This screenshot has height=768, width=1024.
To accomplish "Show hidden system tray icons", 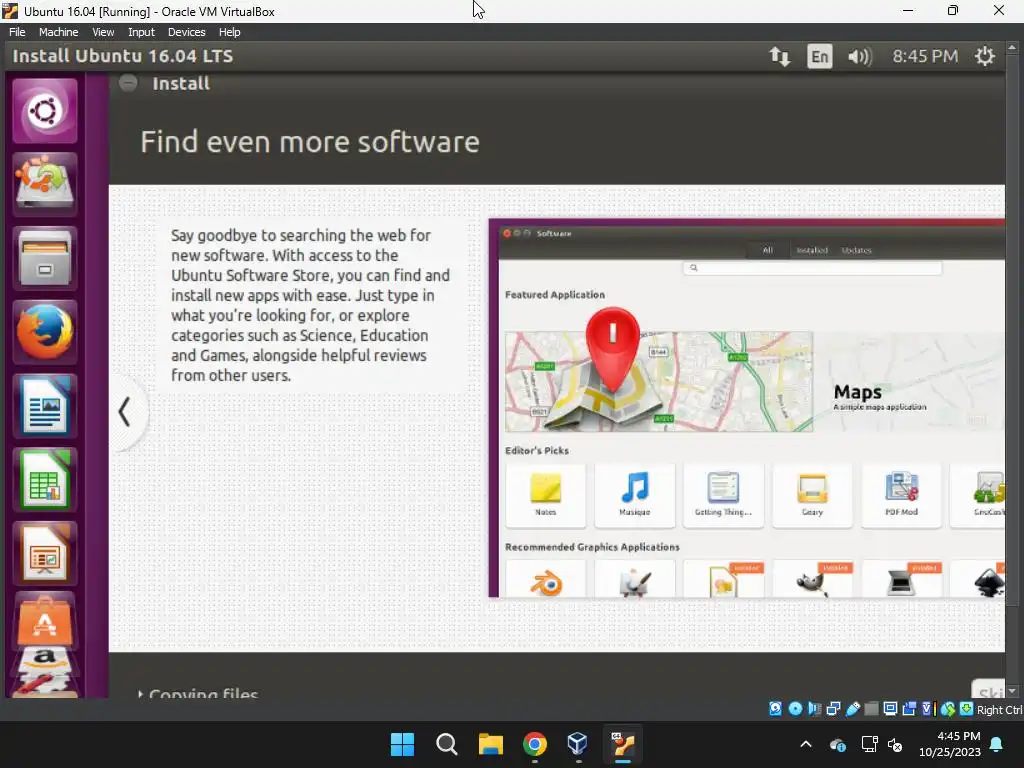I will click(x=806, y=744).
